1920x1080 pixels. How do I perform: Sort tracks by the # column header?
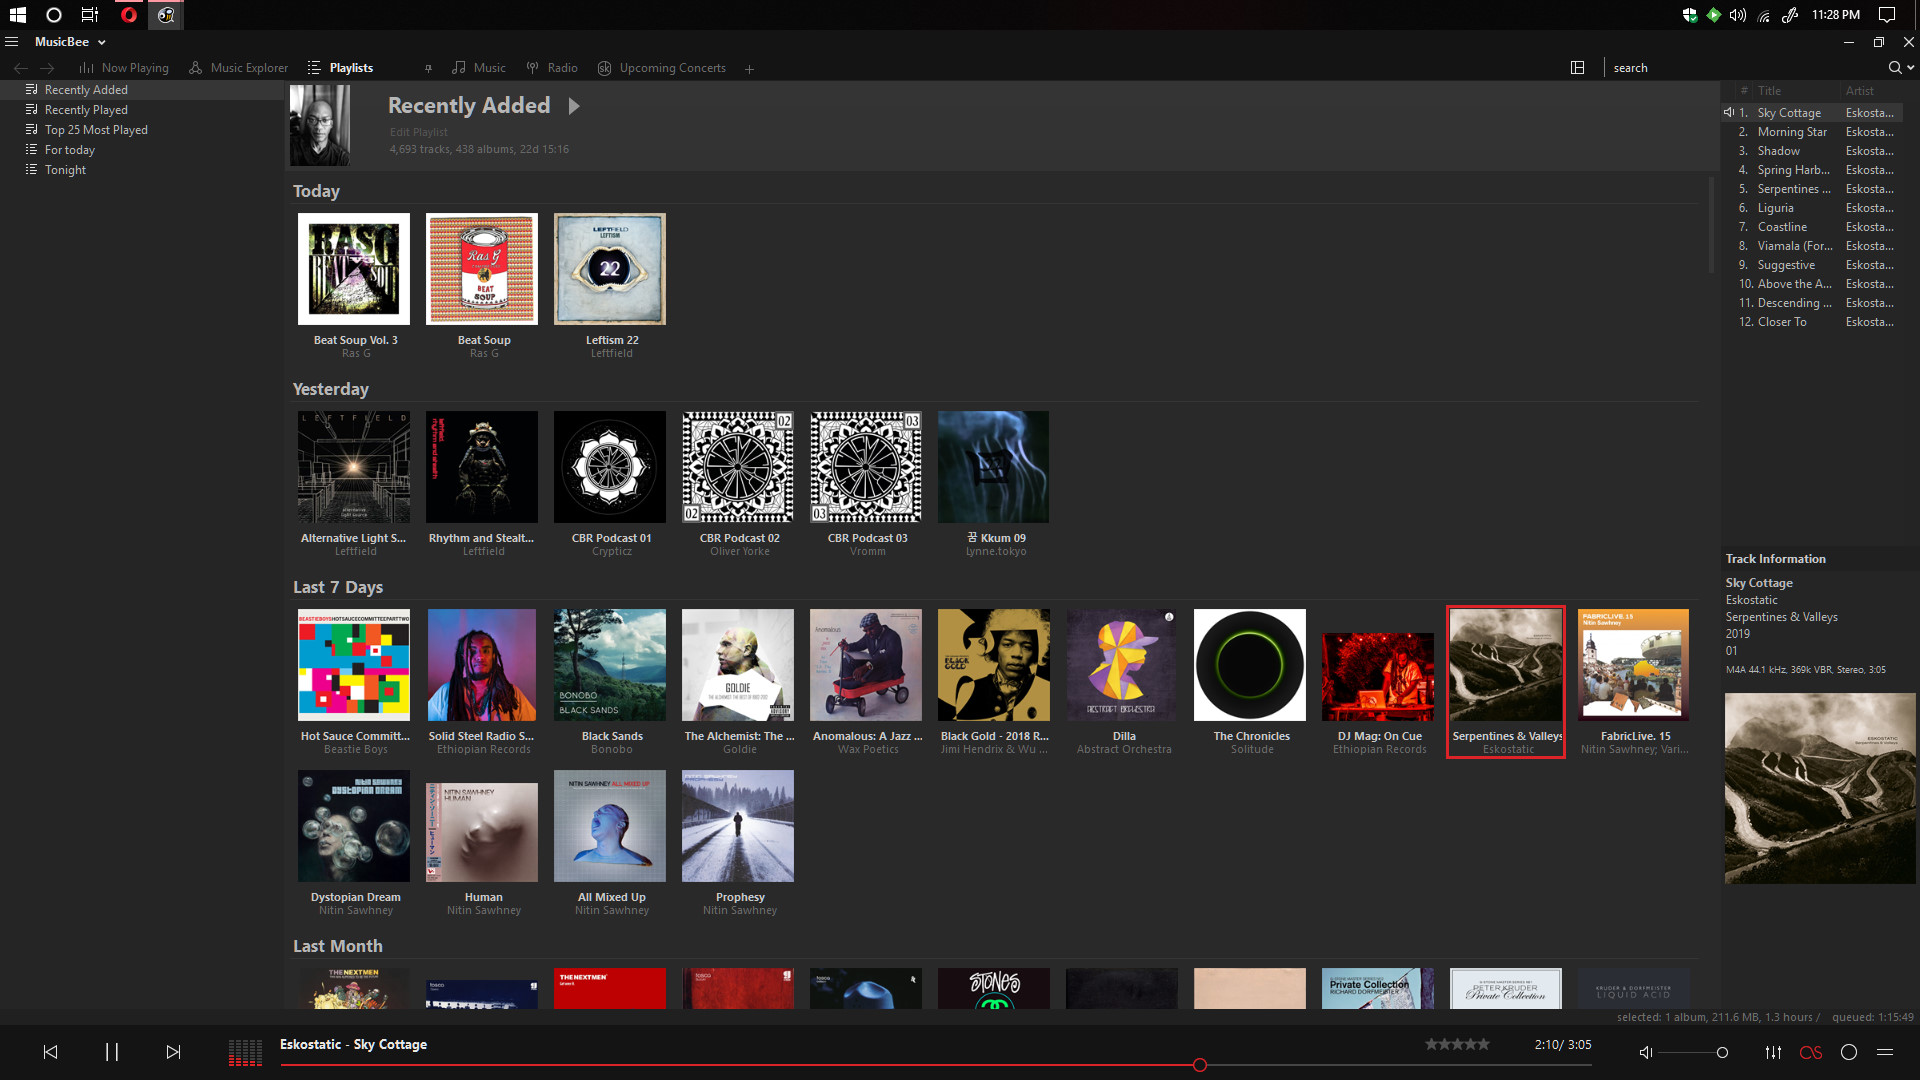pyautogui.click(x=1743, y=91)
